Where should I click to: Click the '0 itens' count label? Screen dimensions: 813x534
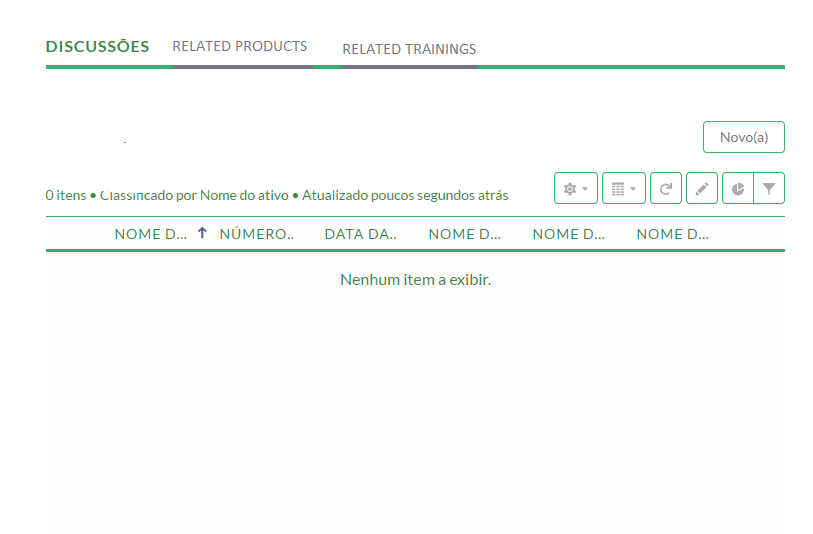(66, 196)
